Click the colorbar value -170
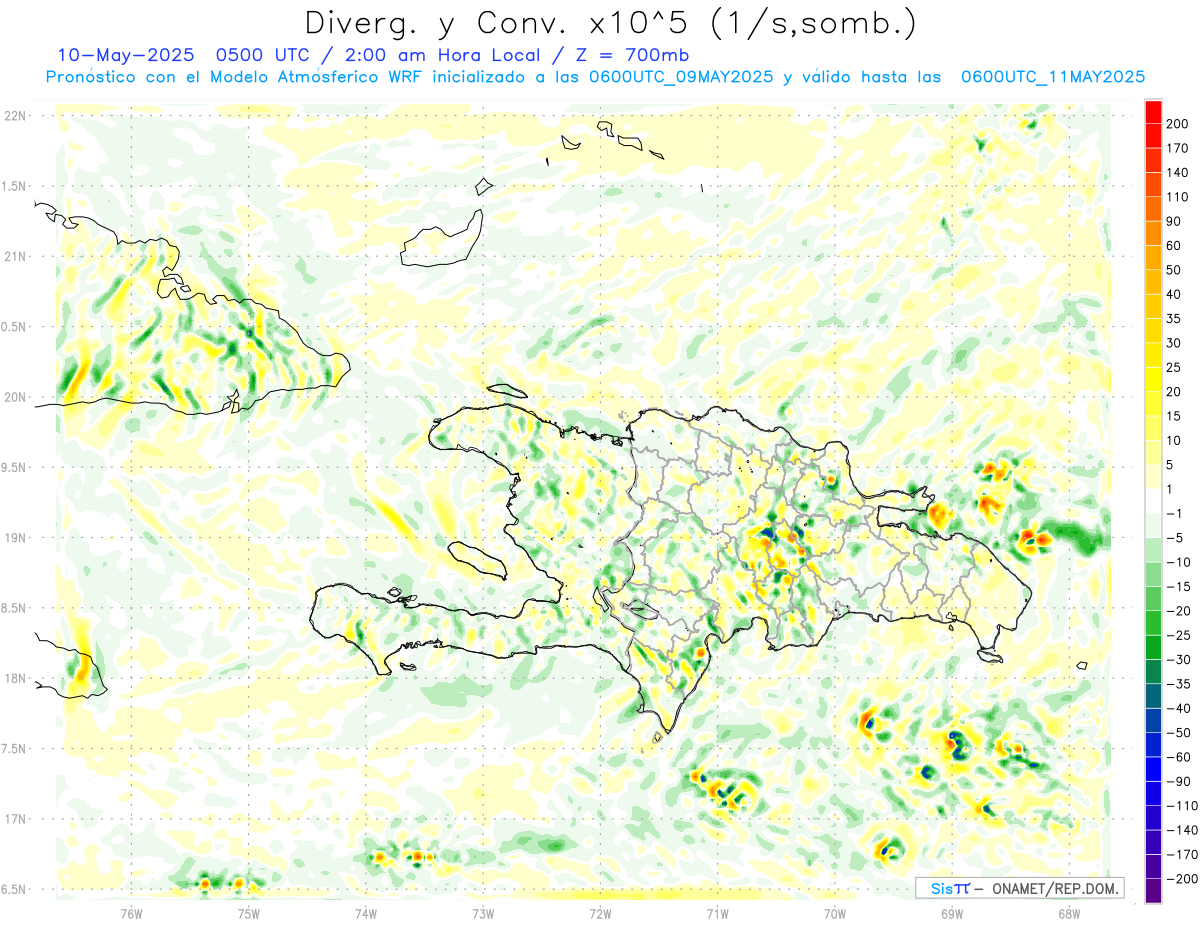1200x927 pixels. point(1183,855)
